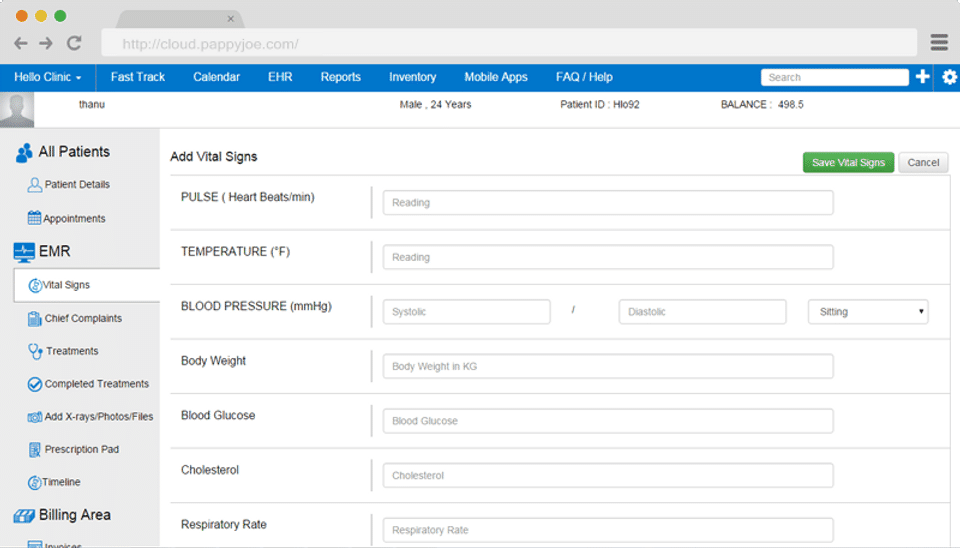
Task: Click the Body Weight in KG field
Action: [608, 366]
